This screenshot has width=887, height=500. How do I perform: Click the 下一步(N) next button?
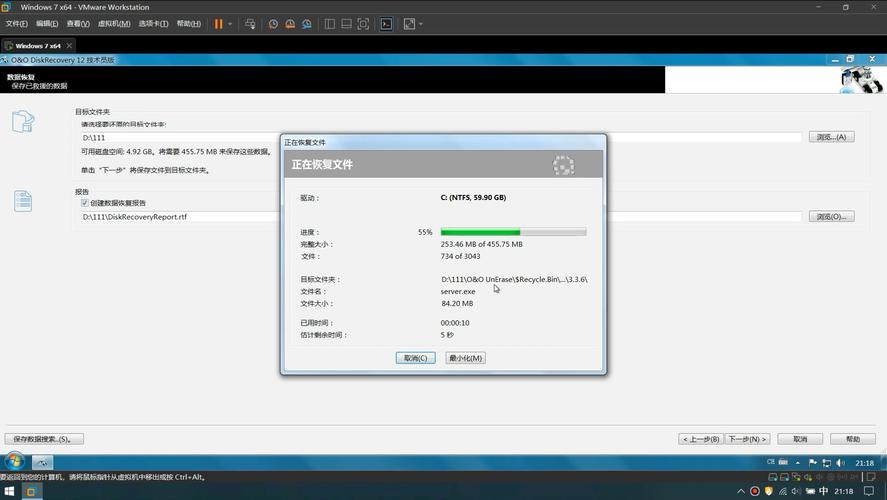(747, 439)
